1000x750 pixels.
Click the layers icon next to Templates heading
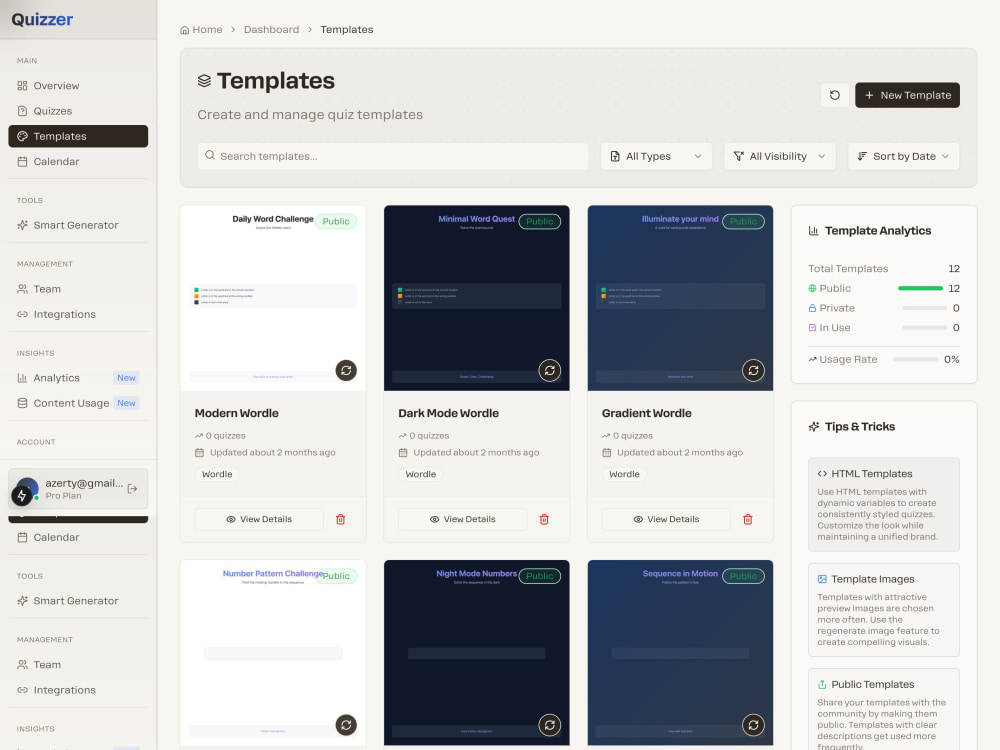[204, 81]
